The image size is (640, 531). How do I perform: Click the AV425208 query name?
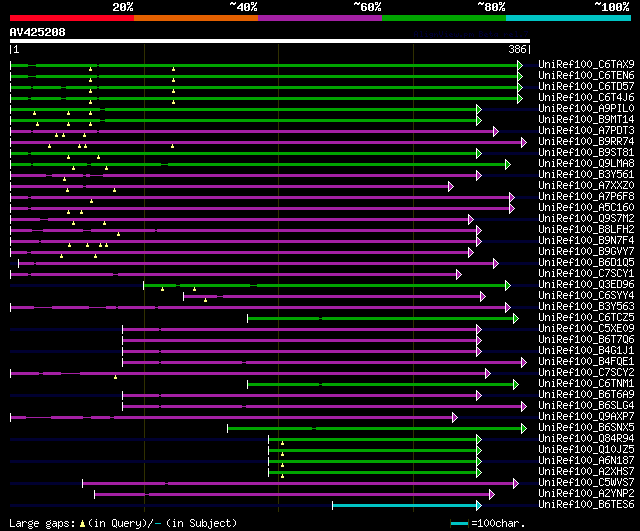(38, 33)
